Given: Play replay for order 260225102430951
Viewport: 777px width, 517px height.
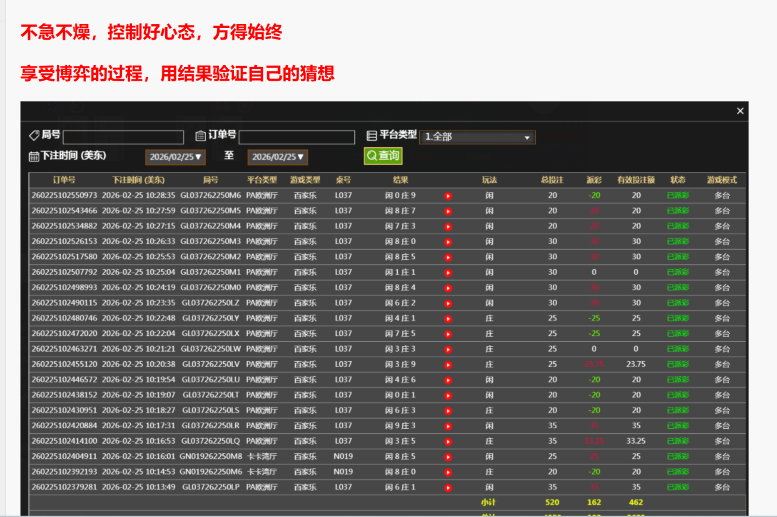Looking at the screenshot, I should click(448, 411).
